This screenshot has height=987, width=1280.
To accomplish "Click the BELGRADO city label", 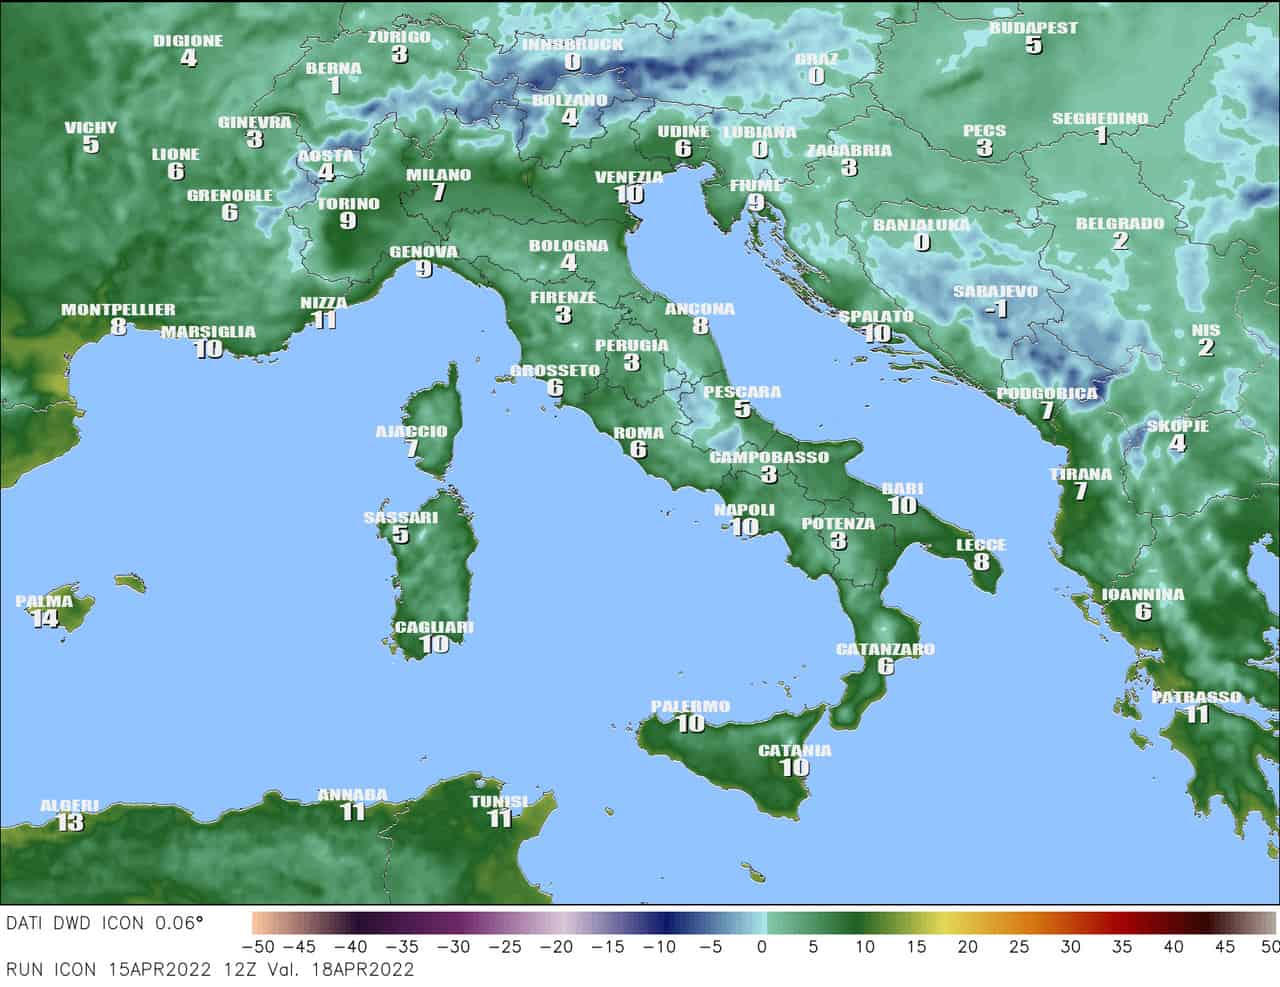I will pos(1120,224).
